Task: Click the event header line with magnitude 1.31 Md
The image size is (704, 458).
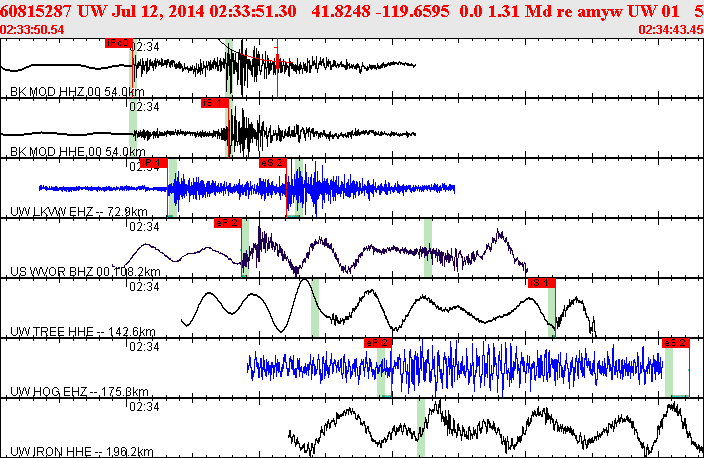Action: click(x=352, y=11)
